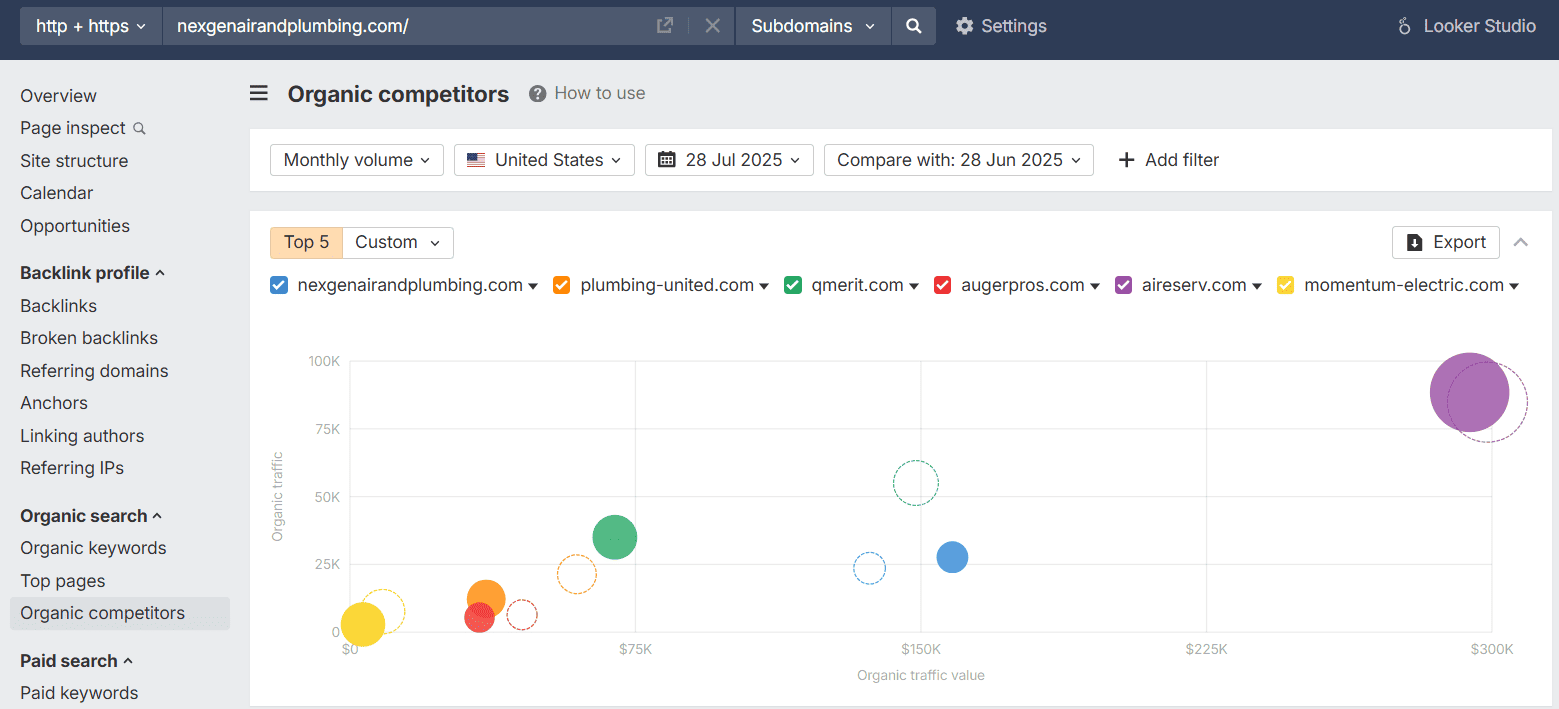Image resolution: width=1559 pixels, height=709 pixels.
Task: Switch to the Top 5 tab
Action: click(306, 242)
